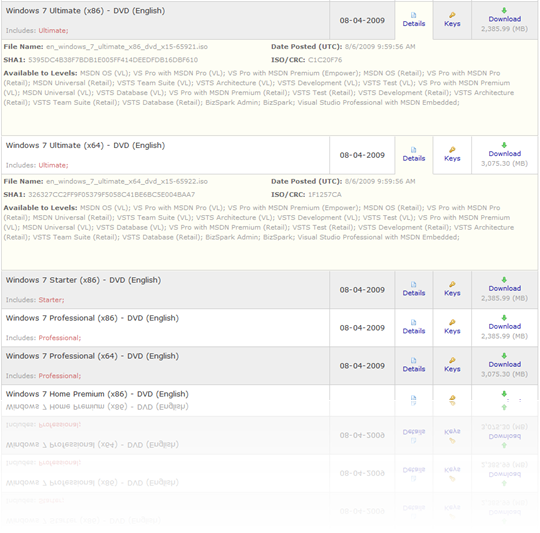540x533 pixels.
Task: Open Keys for Windows 7 Starter x86
Action: [x=452, y=289]
